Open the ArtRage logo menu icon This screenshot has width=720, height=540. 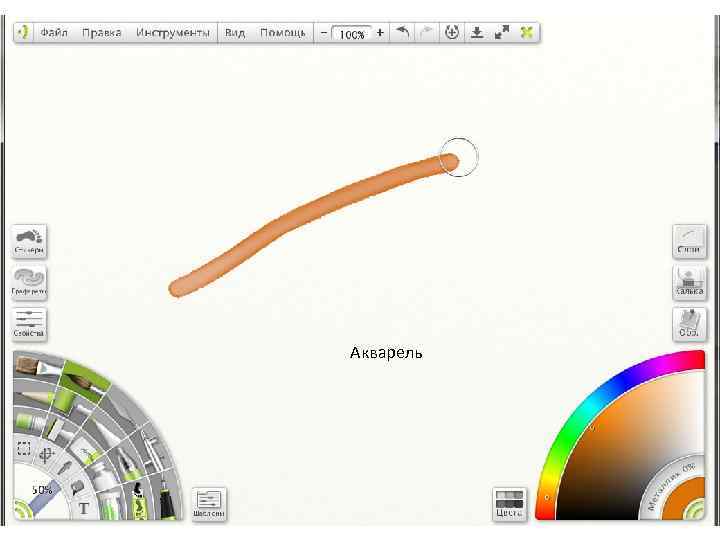tap(23, 33)
